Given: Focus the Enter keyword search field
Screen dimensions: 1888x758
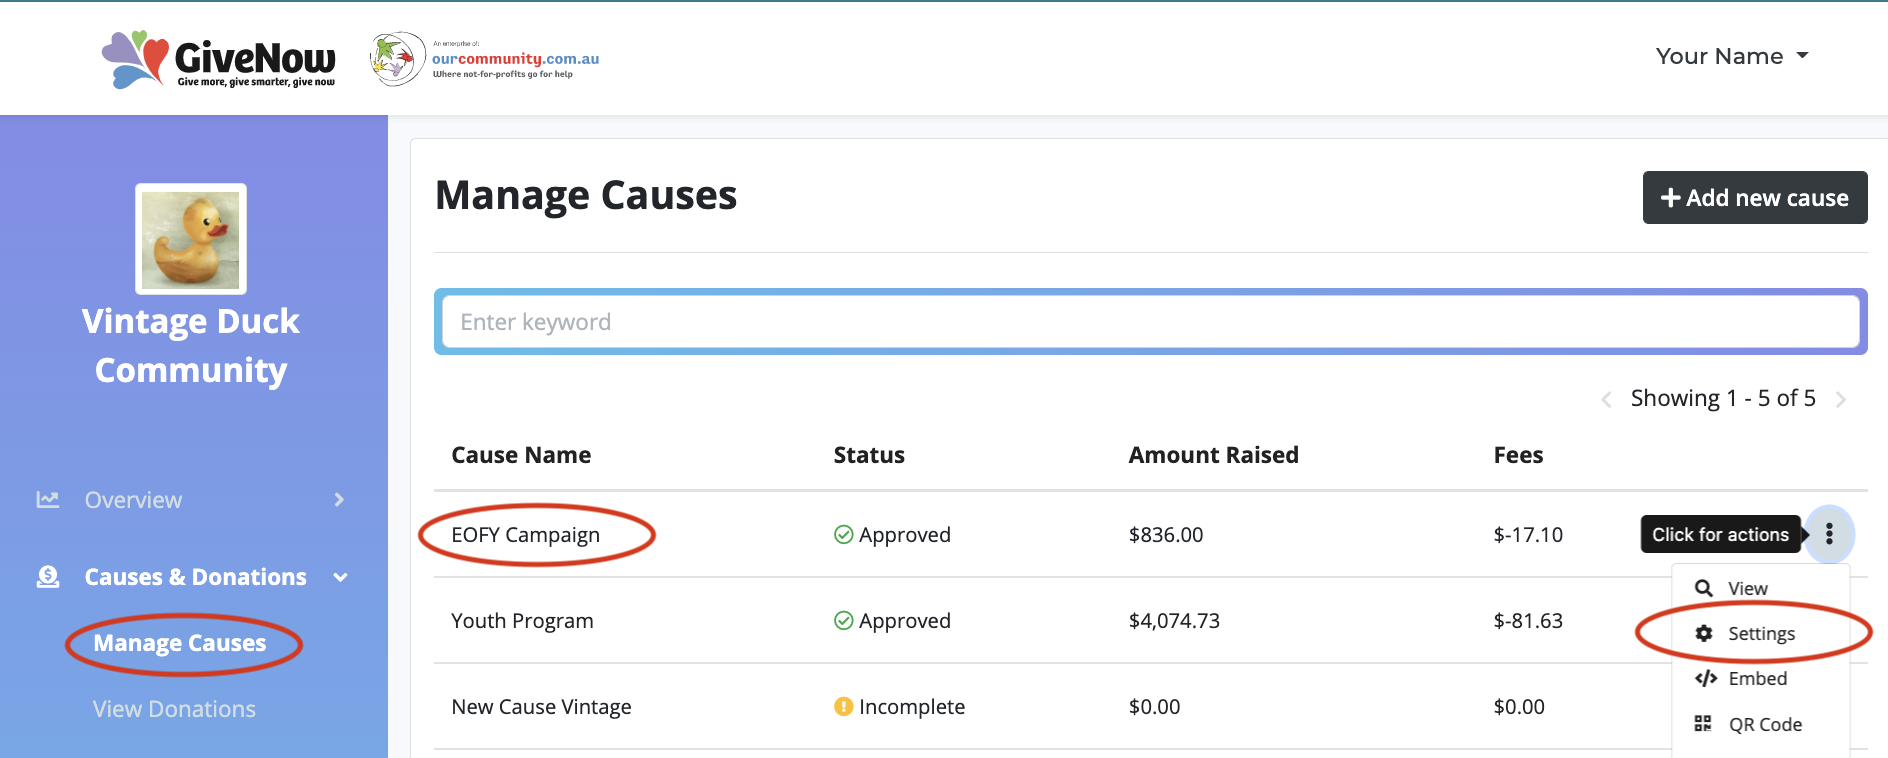Looking at the screenshot, I should (x=1150, y=322).
